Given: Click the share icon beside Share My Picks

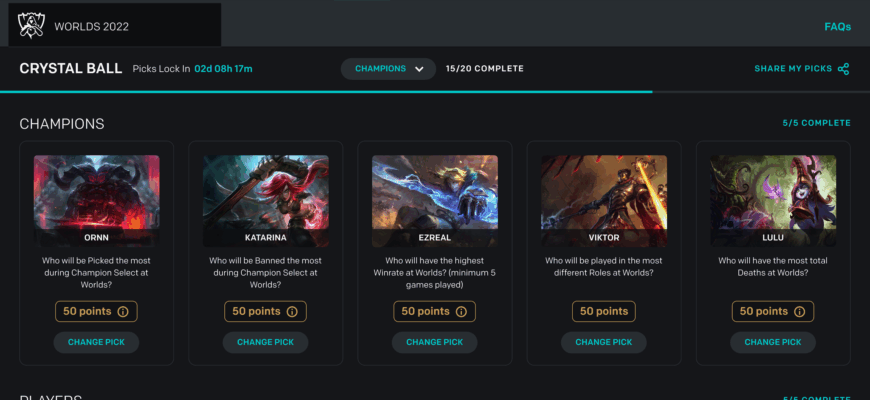Looking at the screenshot, I should (x=843, y=69).
